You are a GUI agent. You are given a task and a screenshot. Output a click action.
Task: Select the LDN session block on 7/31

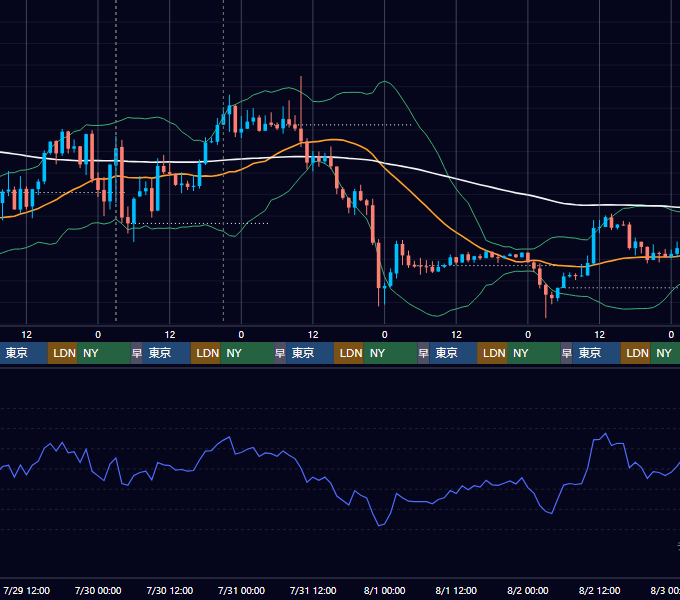(349, 353)
